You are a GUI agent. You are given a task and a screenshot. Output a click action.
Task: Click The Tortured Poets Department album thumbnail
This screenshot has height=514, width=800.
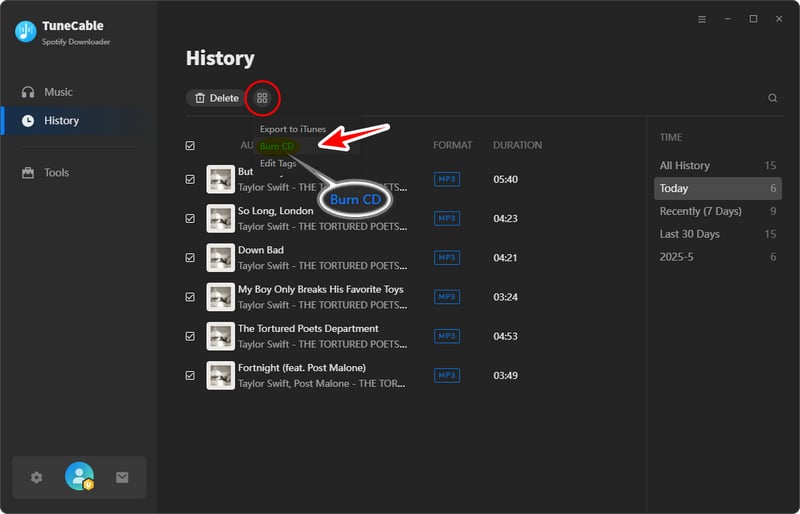click(x=220, y=336)
